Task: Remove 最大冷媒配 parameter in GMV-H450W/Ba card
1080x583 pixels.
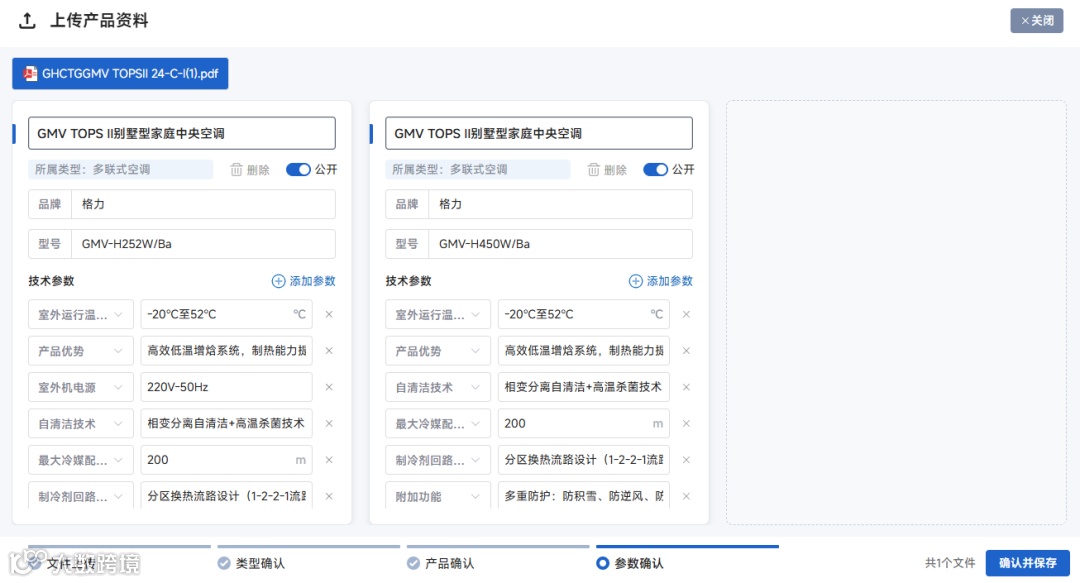Action: (x=686, y=424)
